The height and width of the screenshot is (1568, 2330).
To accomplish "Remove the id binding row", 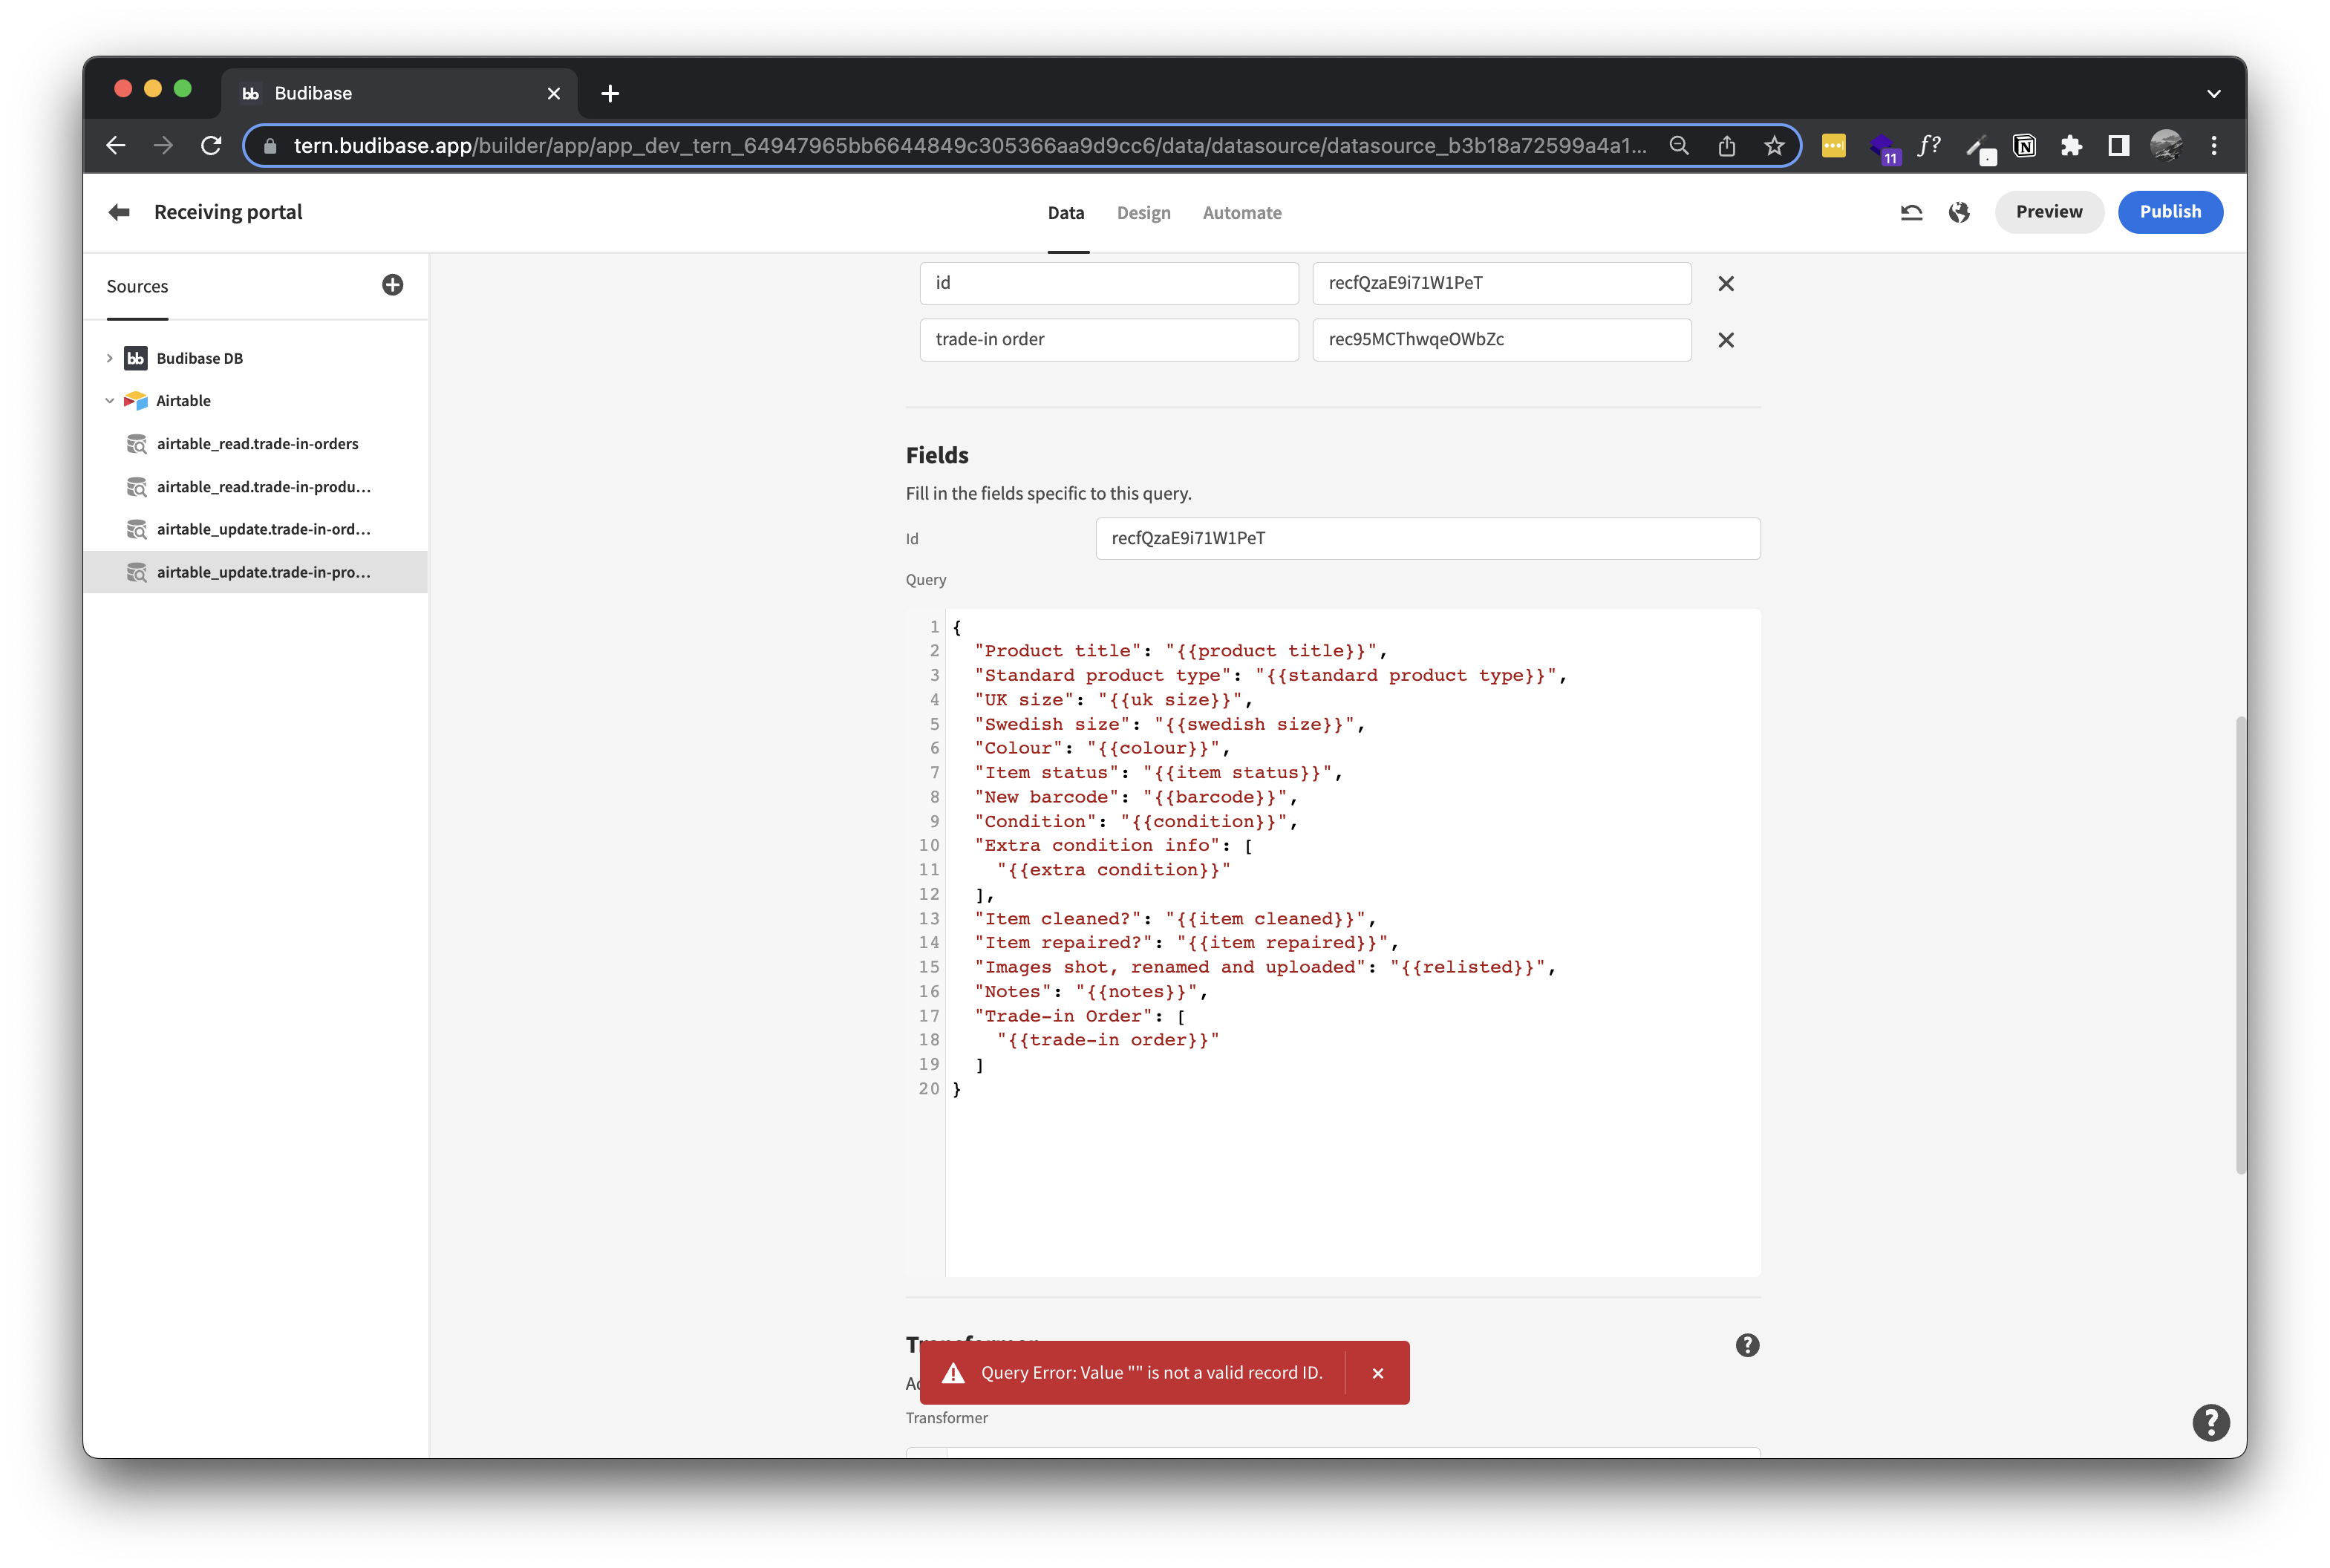I will (x=1726, y=284).
